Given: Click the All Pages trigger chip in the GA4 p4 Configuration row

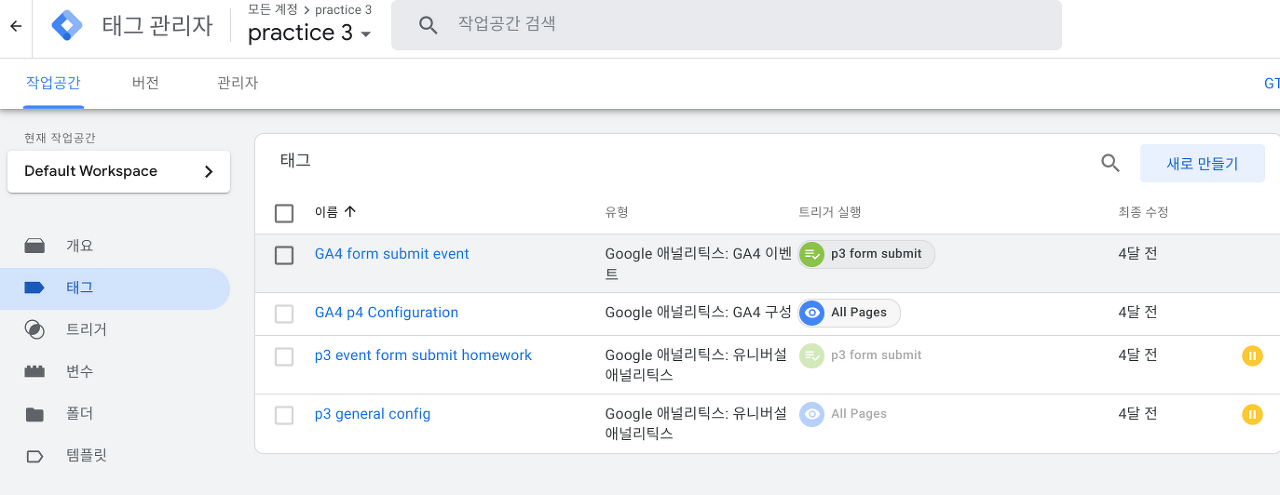Looking at the screenshot, I should coord(849,313).
